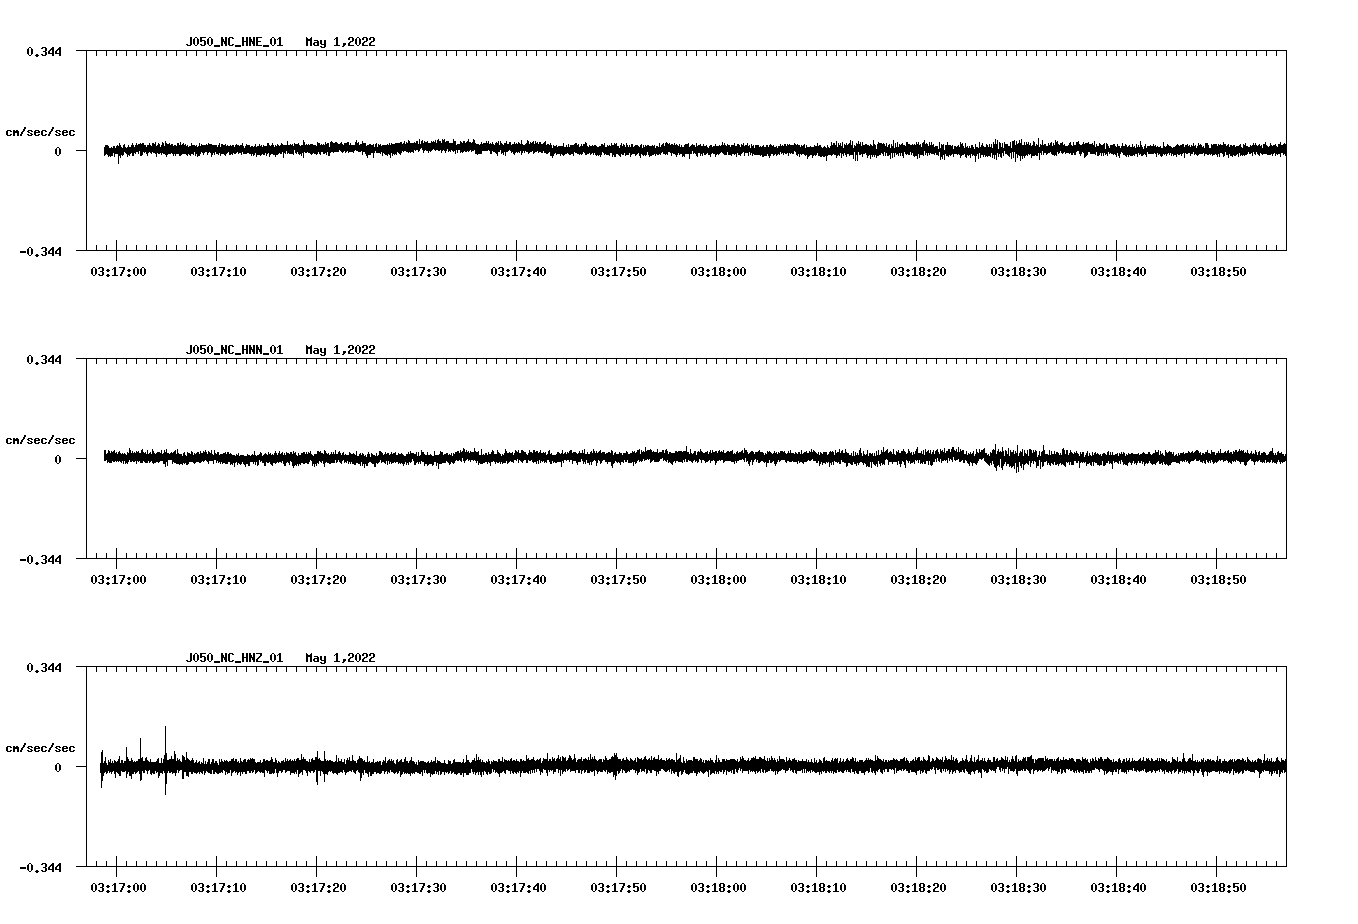
Task: Click the 03:18:50 time label on the HNE plot
Action: click(1218, 272)
